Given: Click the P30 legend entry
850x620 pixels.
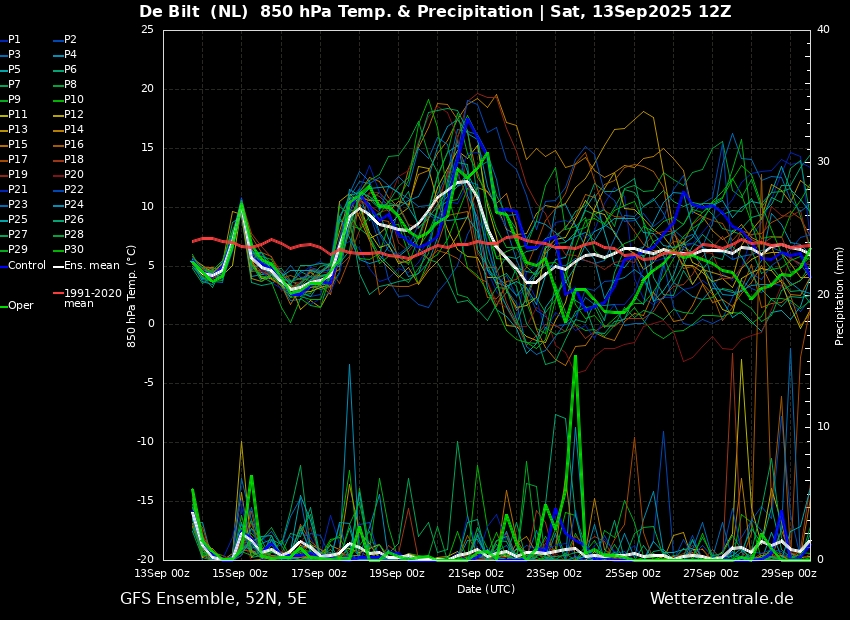Looking at the screenshot, I should tap(68, 249).
